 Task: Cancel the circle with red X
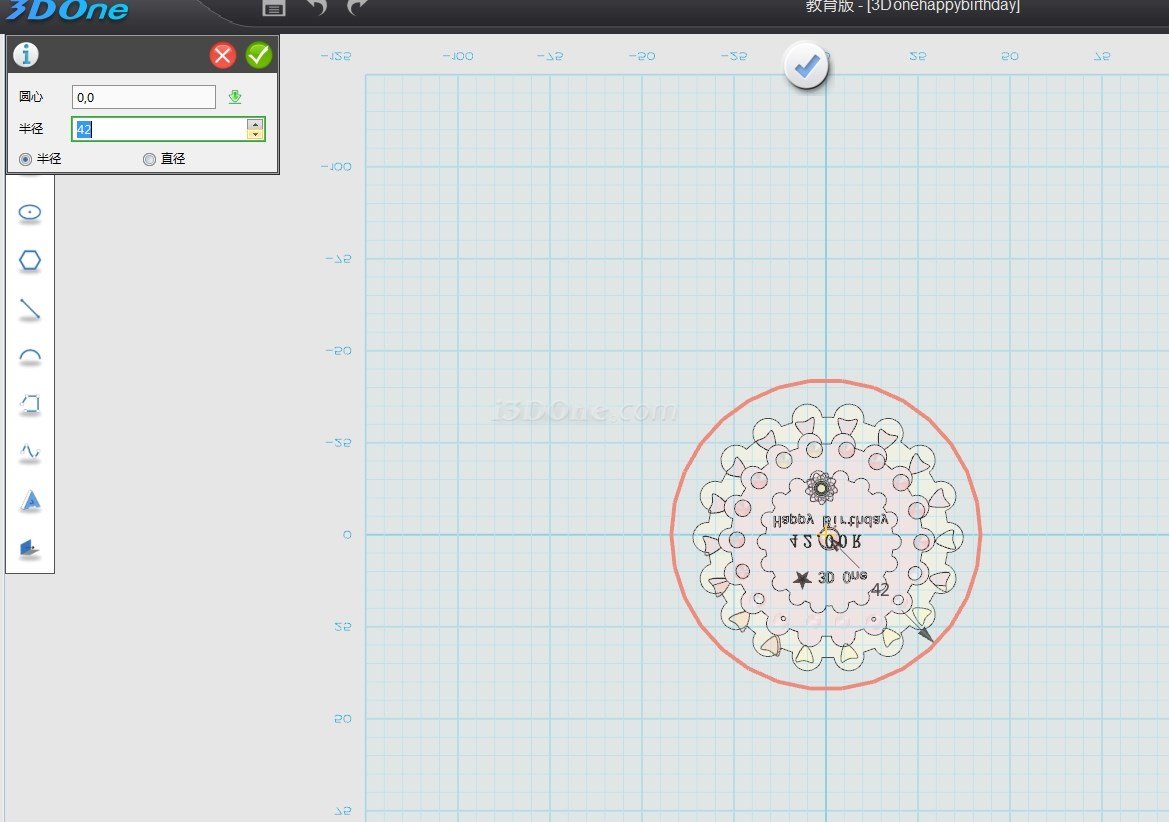[223, 55]
